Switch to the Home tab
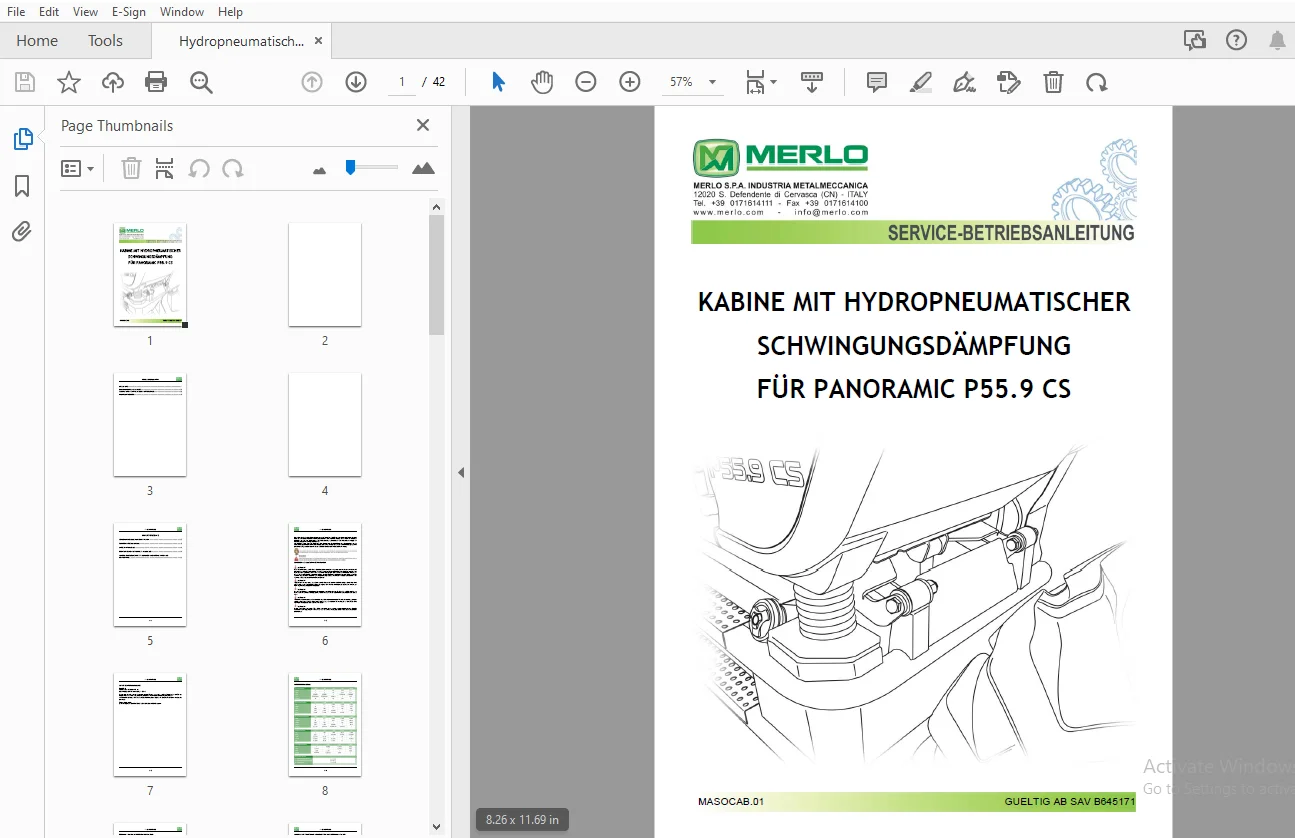1295x838 pixels. point(37,41)
